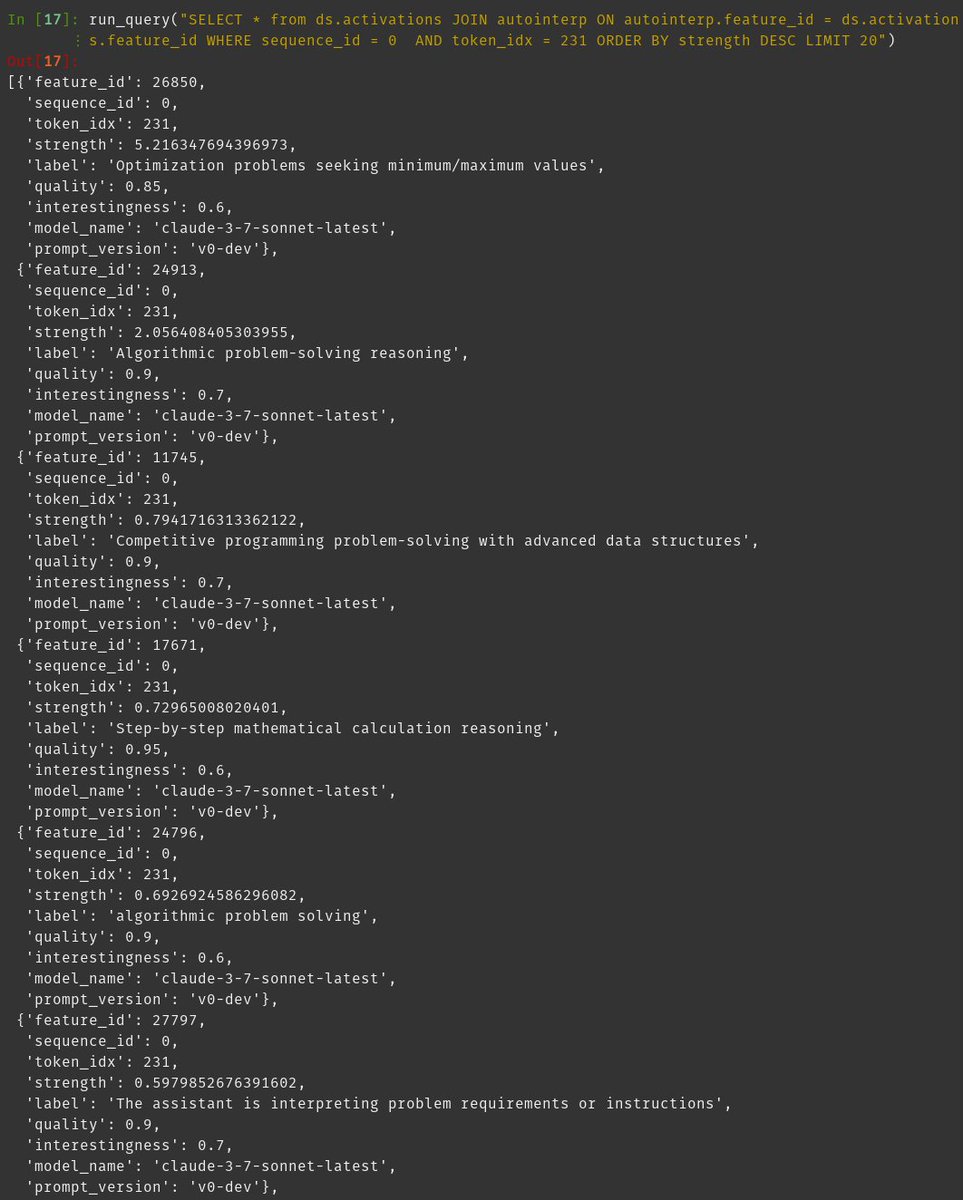Image resolution: width=963 pixels, height=1200 pixels.
Task: Click strength value 2.056408405303955
Action: 216,332
